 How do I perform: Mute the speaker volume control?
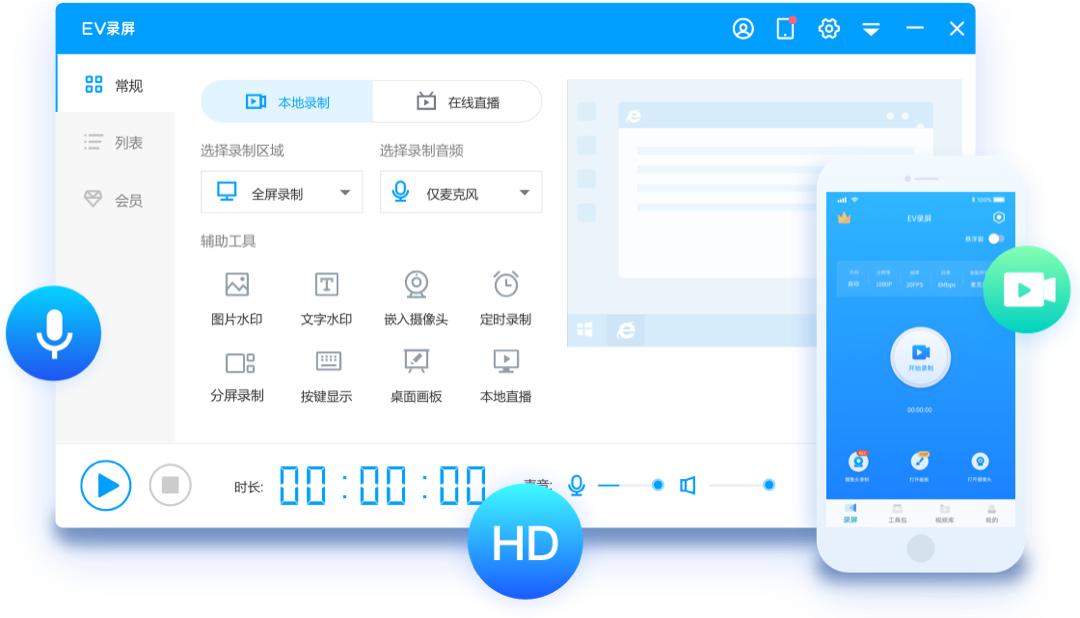pyautogui.click(x=688, y=484)
